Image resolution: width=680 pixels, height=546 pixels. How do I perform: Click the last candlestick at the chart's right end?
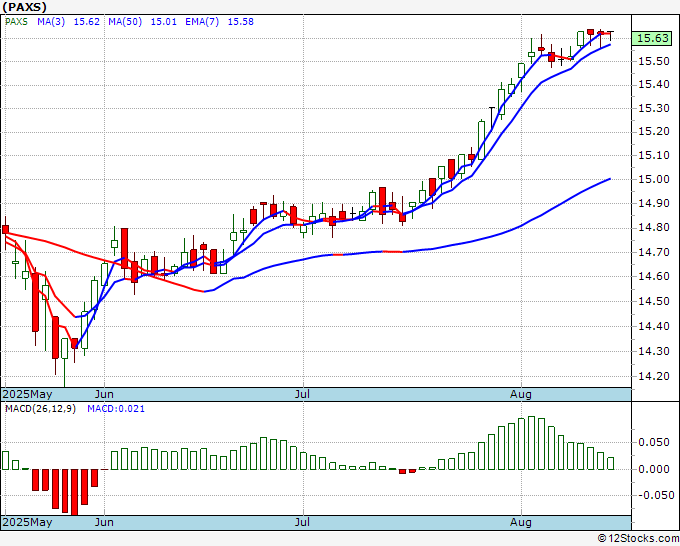pyautogui.click(x=611, y=35)
